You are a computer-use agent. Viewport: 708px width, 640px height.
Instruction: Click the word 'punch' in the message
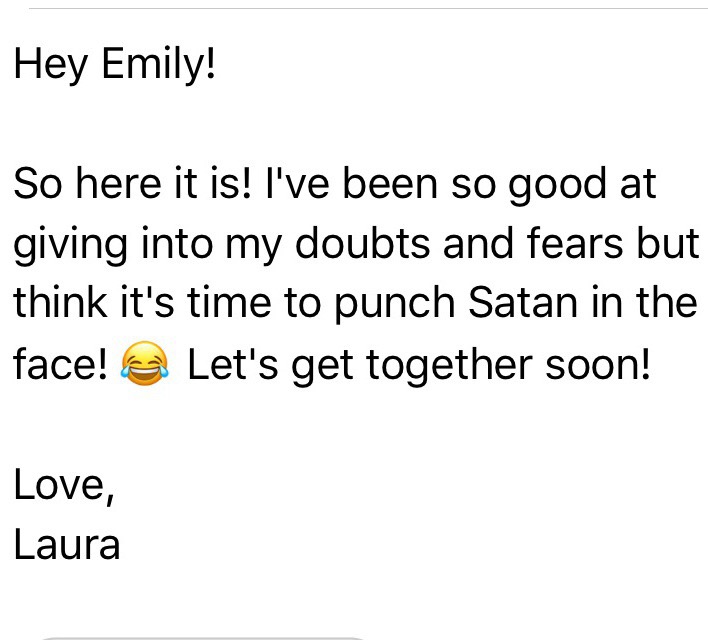click(395, 304)
